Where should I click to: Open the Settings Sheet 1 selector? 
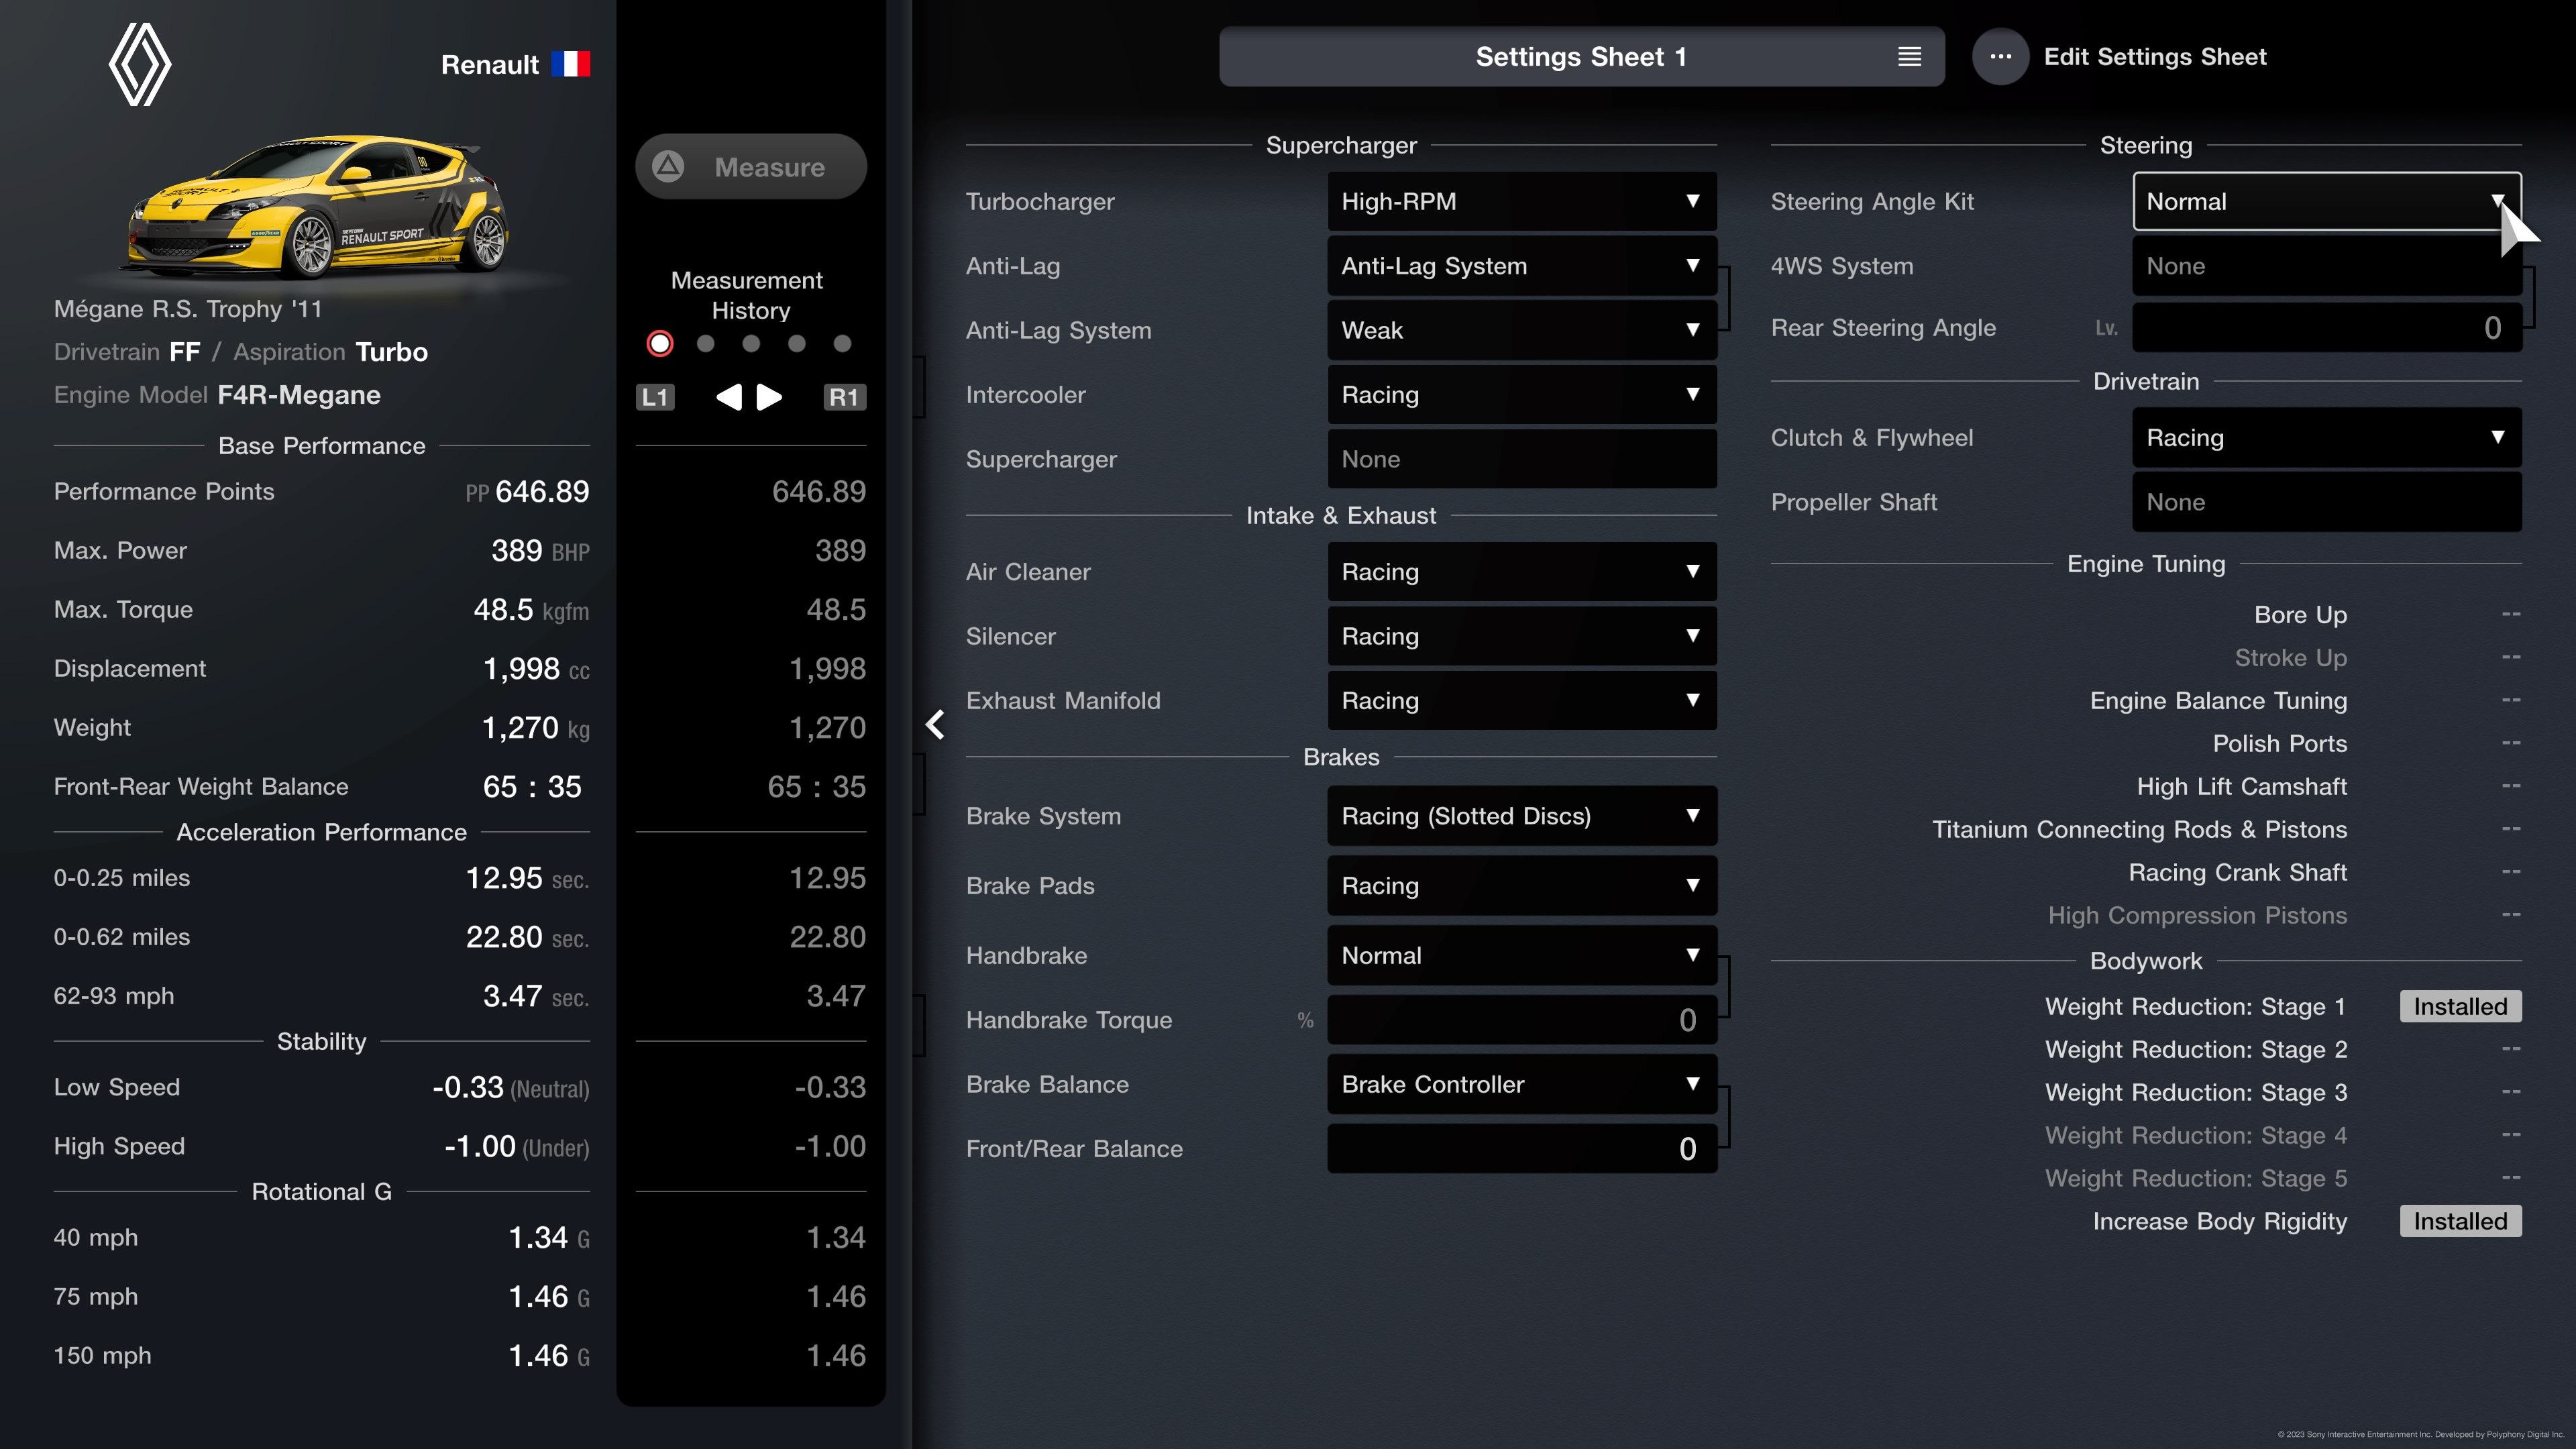1581,57
